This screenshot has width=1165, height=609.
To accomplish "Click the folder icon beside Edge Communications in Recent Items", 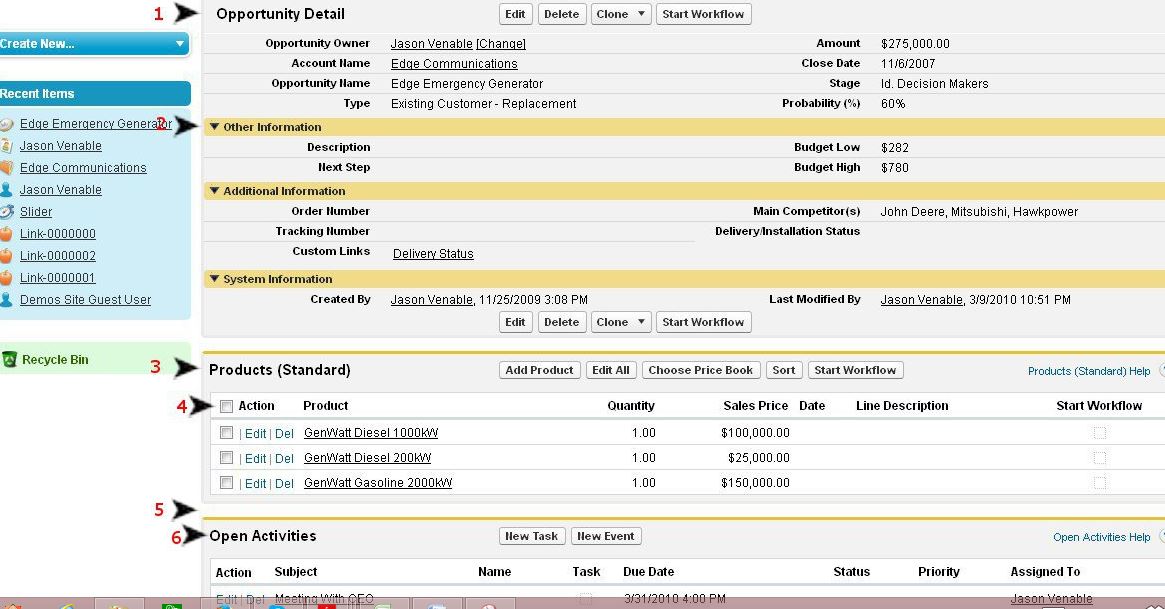I will point(6,168).
